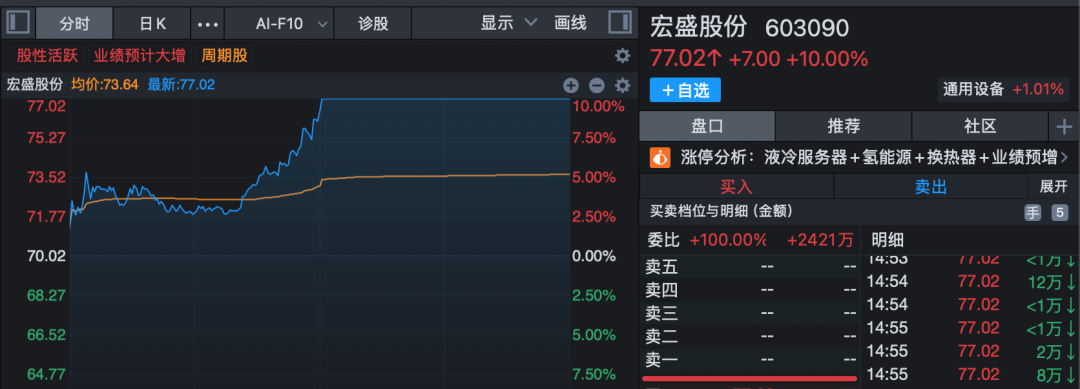Click the stock code 603090
This screenshot has height=389, width=1080.
coord(807,28)
